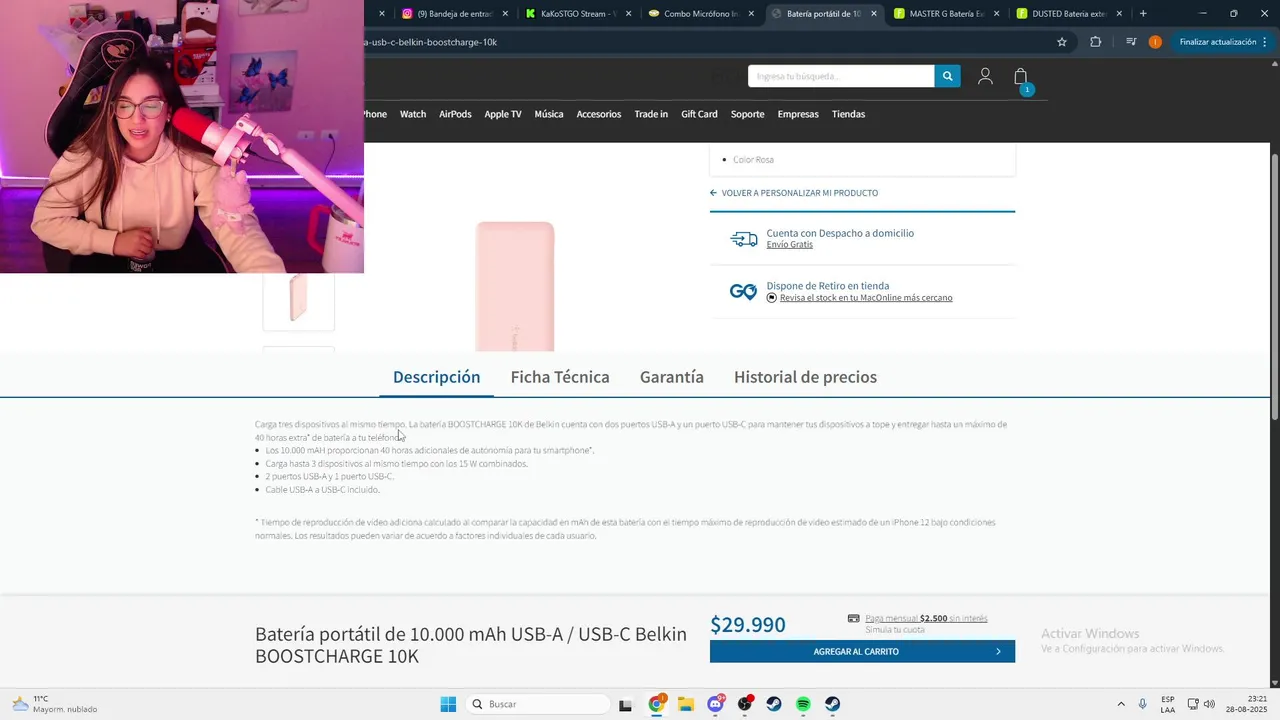
Task: Focus the site search input field
Action: point(841,76)
